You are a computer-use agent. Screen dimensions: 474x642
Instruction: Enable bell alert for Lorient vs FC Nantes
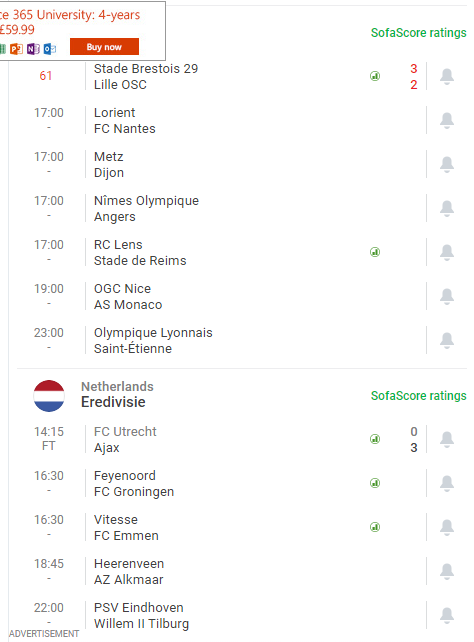click(x=447, y=120)
